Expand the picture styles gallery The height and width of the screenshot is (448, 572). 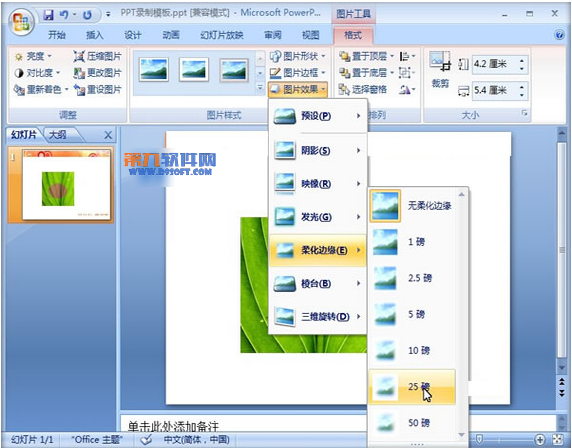coord(260,88)
